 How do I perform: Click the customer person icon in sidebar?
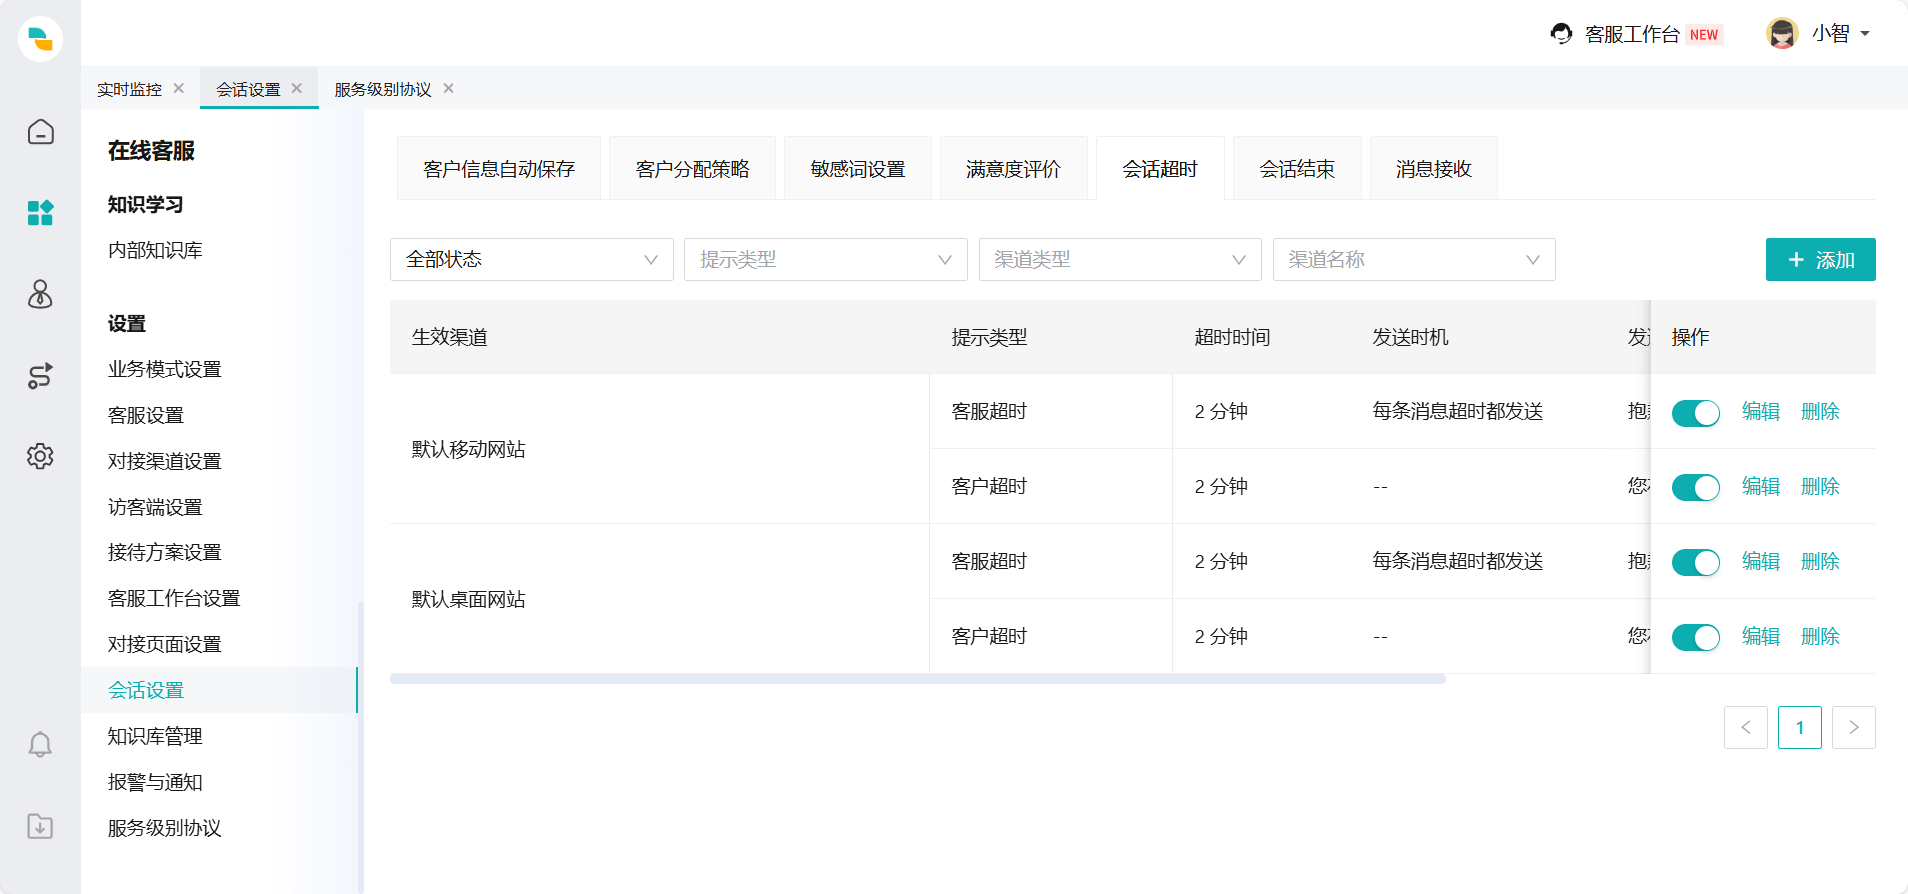pyautogui.click(x=40, y=294)
